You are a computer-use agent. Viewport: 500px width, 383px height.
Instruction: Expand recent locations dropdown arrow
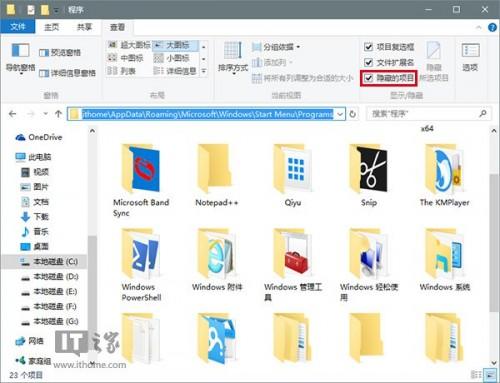point(45,114)
